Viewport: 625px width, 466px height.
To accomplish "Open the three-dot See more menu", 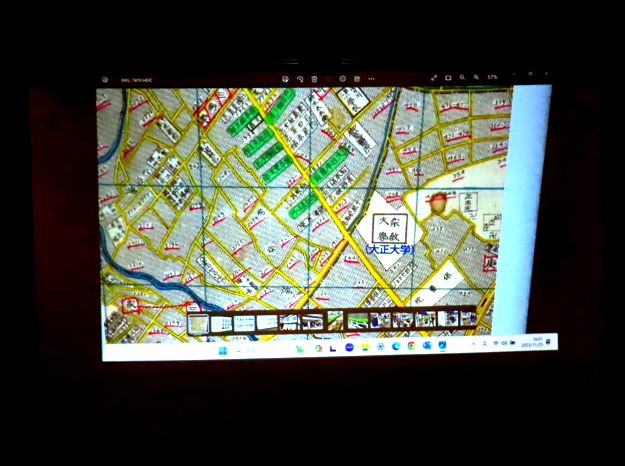I will pyautogui.click(x=371, y=79).
